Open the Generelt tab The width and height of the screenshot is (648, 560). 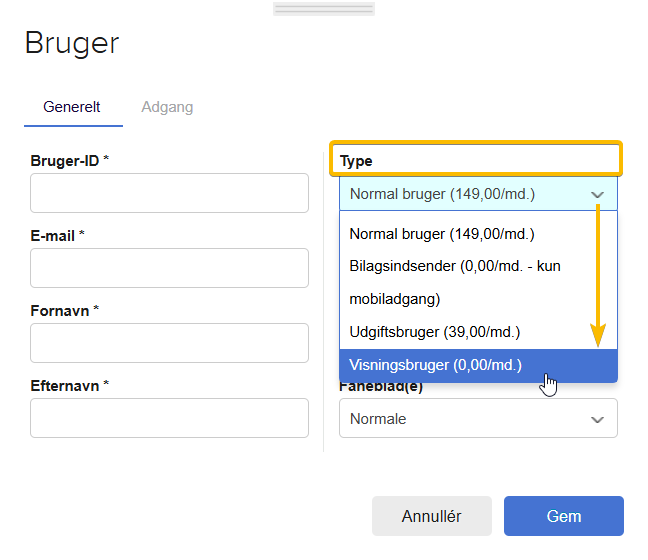pyautogui.click(x=72, y=107)
